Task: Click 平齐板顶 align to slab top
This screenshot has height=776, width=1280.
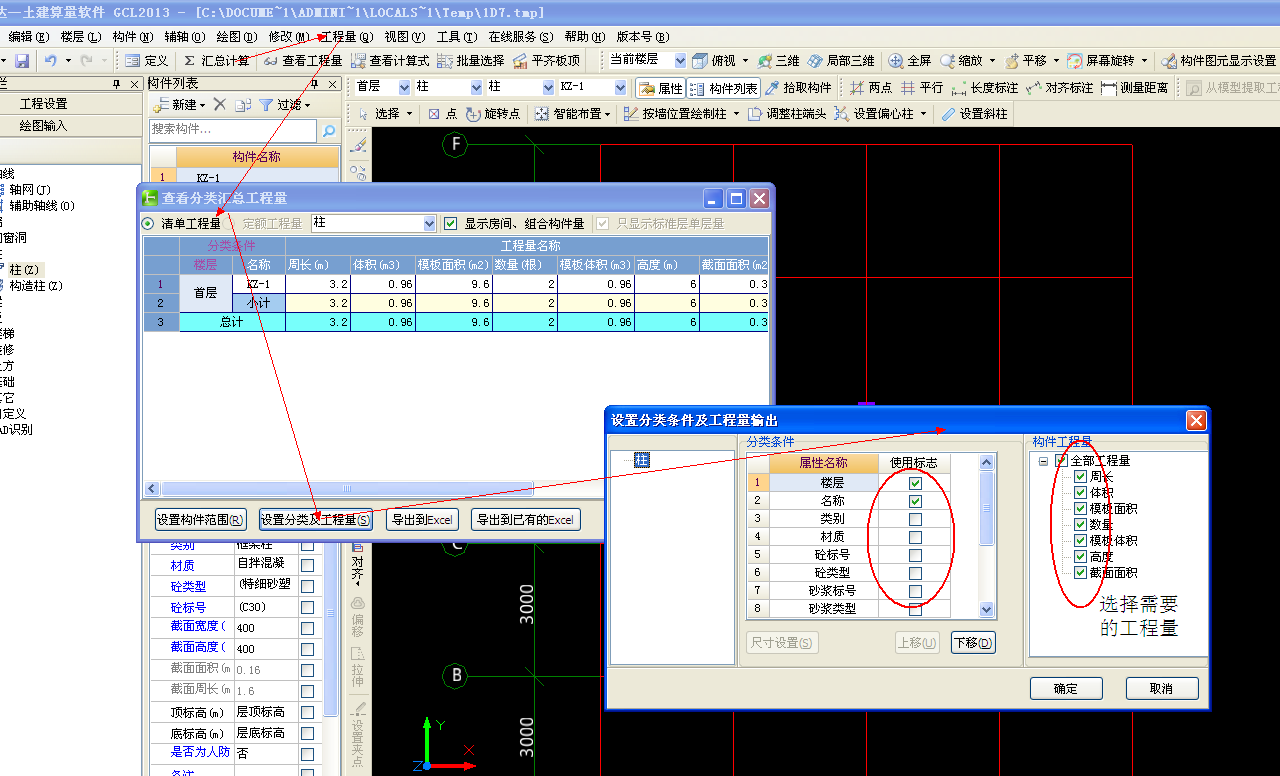Action: pos(546,61)
